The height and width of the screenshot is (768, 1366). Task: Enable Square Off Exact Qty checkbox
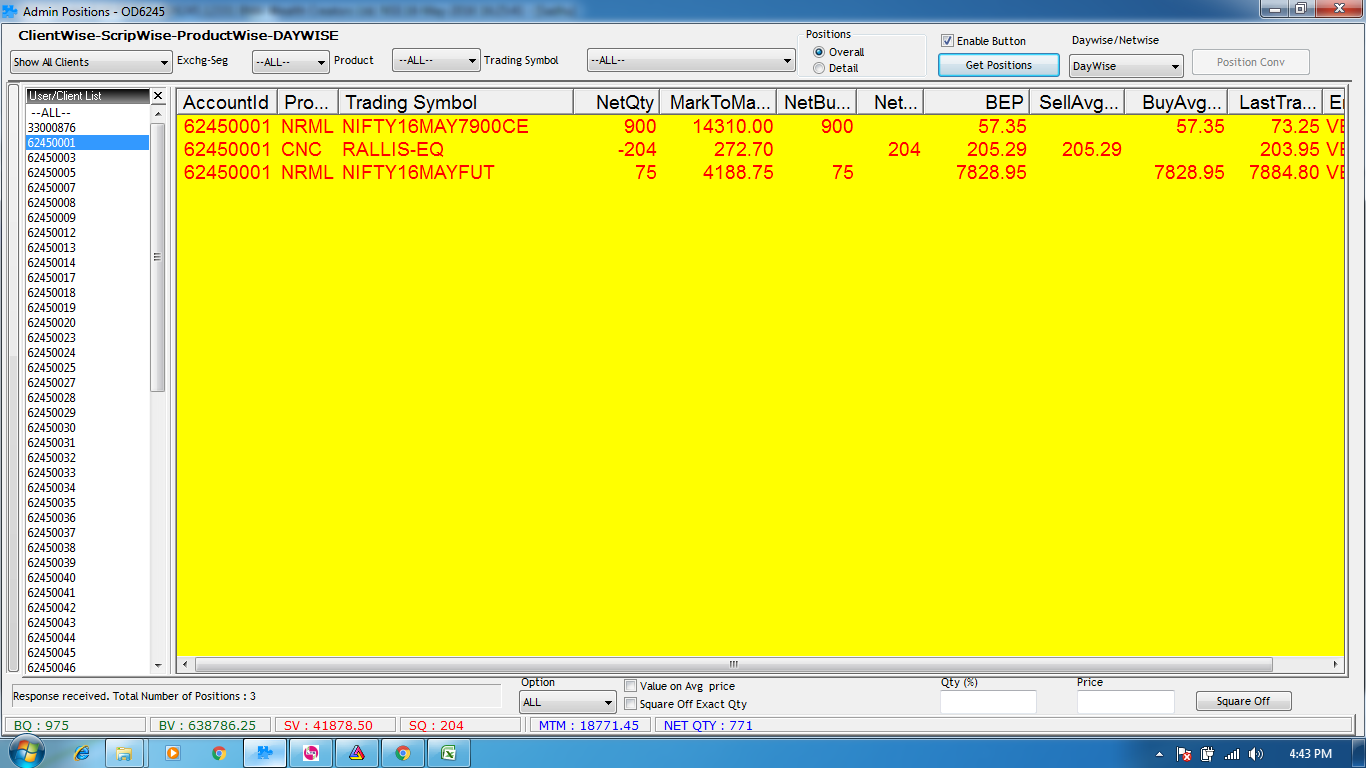pos(630,704)
